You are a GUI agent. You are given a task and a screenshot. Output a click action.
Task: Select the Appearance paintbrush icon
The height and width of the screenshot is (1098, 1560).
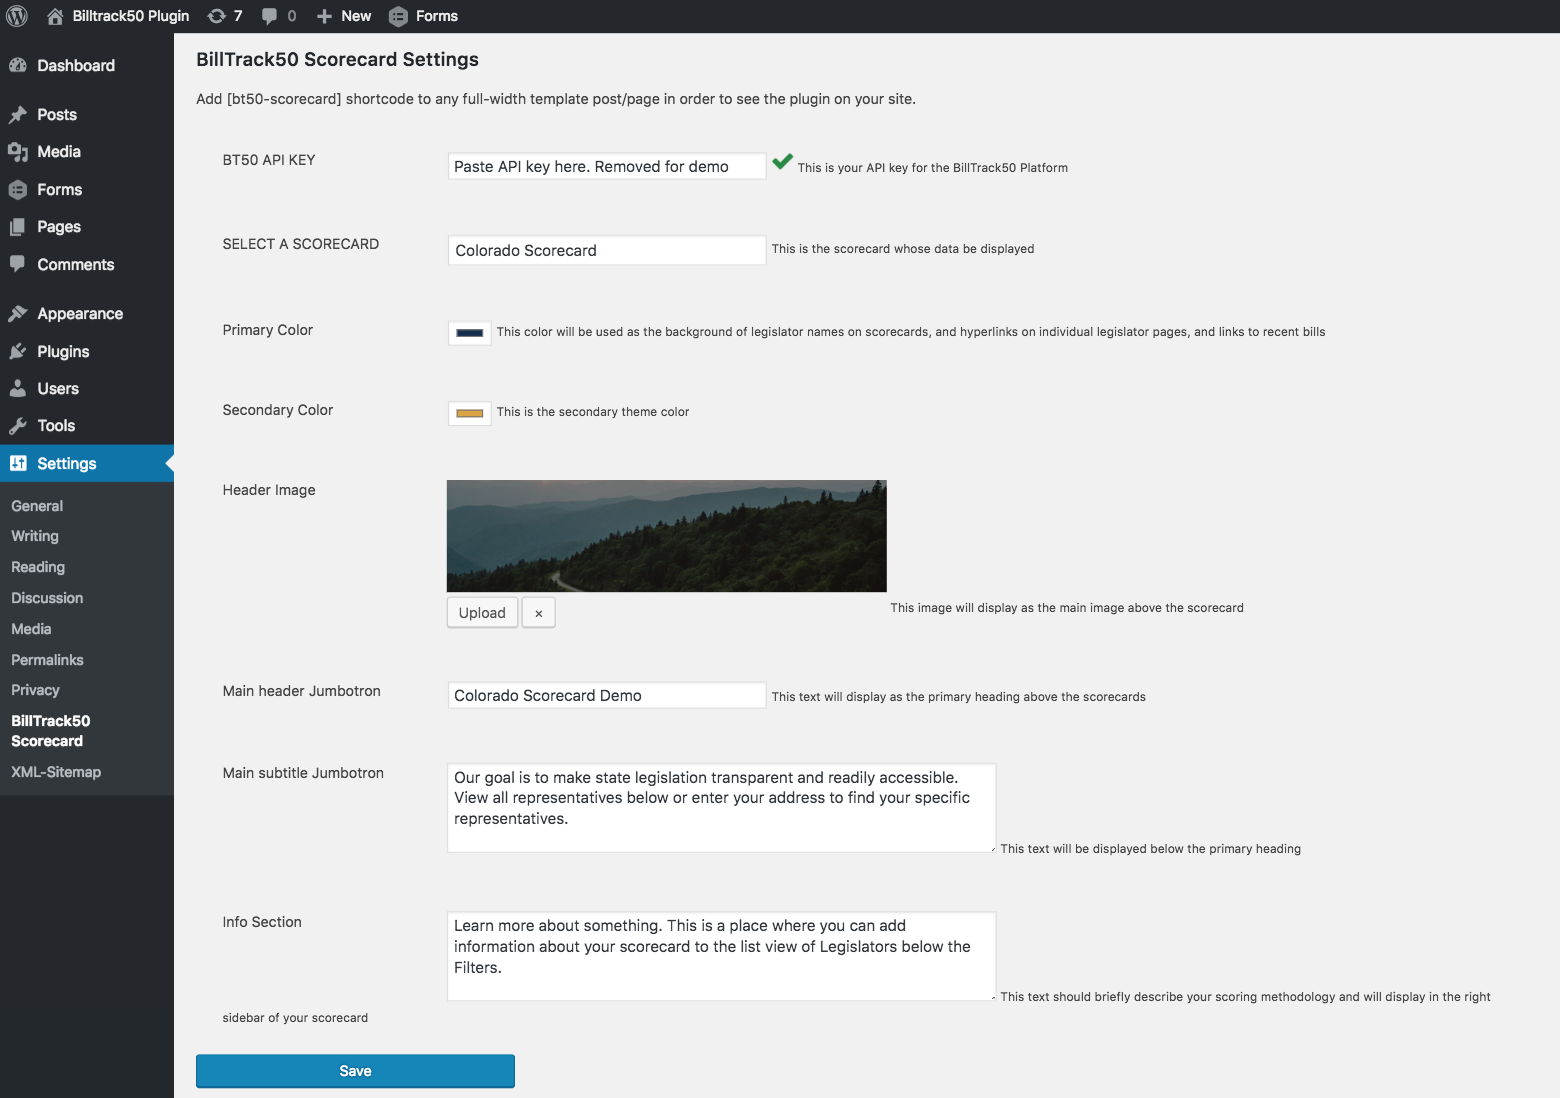tap(19, 313)
